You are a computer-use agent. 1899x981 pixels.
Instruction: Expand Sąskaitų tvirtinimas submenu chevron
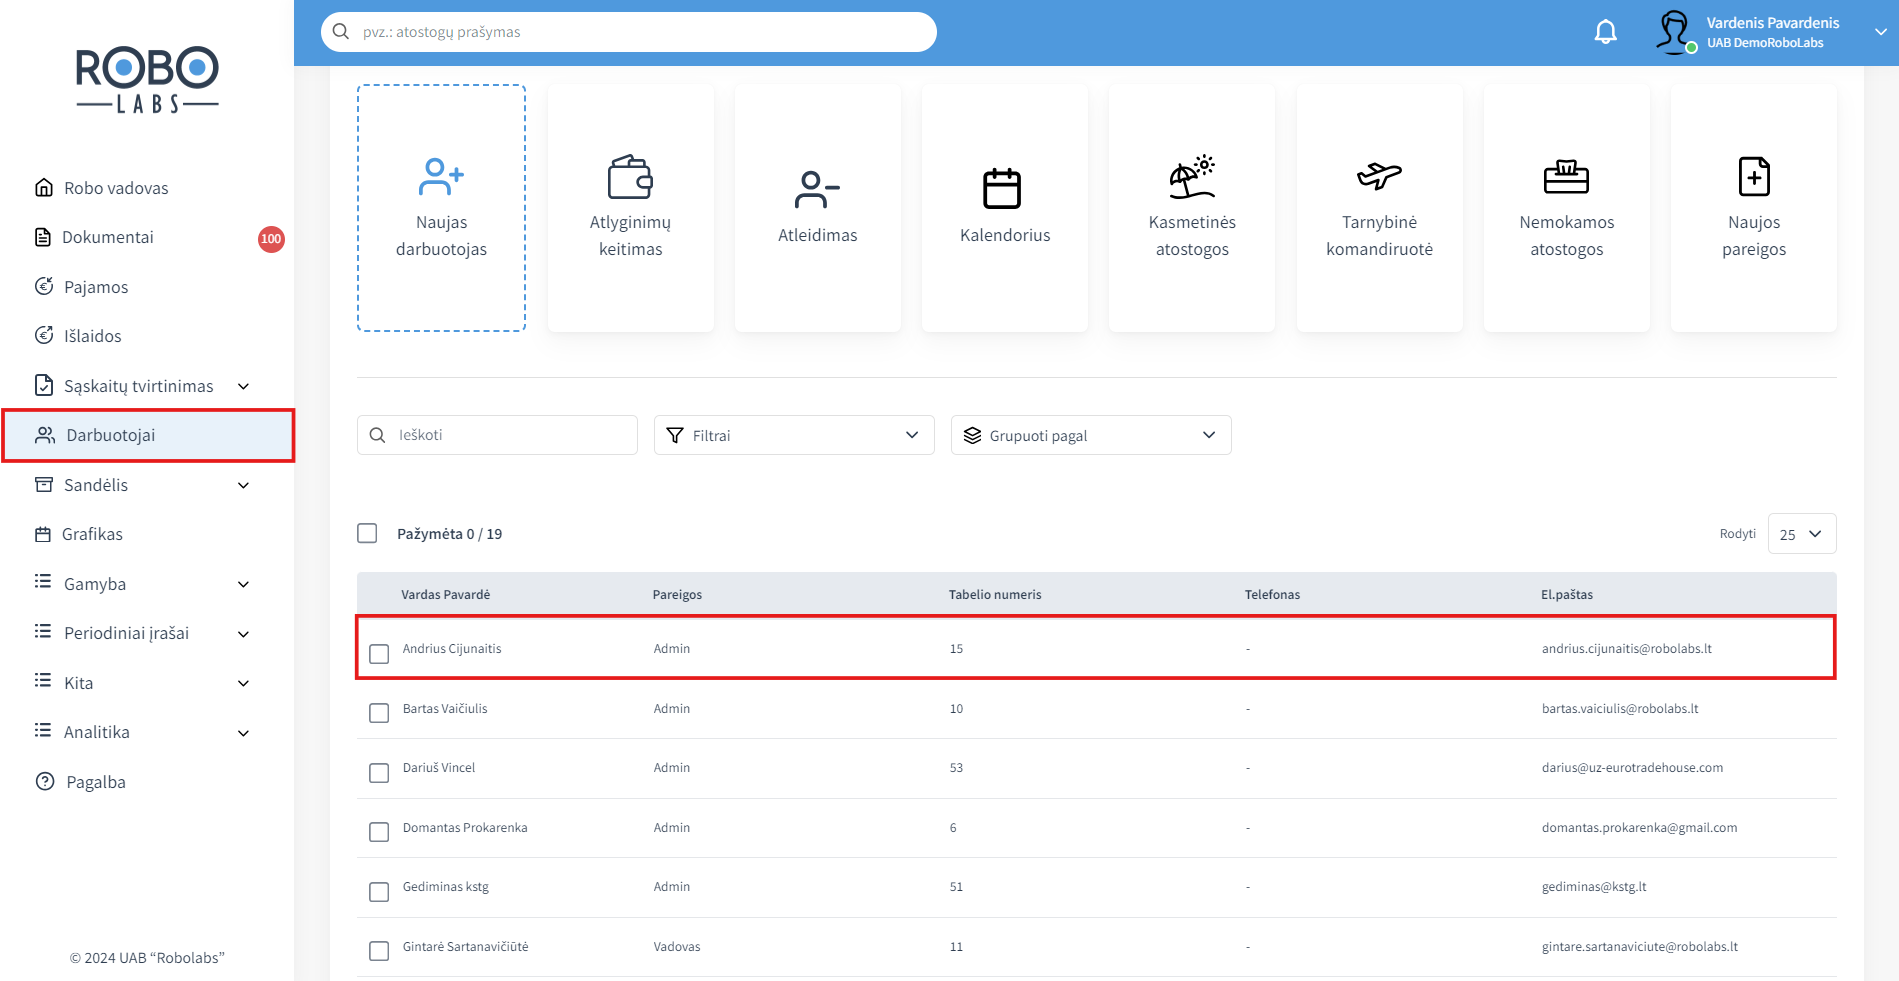click(x=243, y=386)
